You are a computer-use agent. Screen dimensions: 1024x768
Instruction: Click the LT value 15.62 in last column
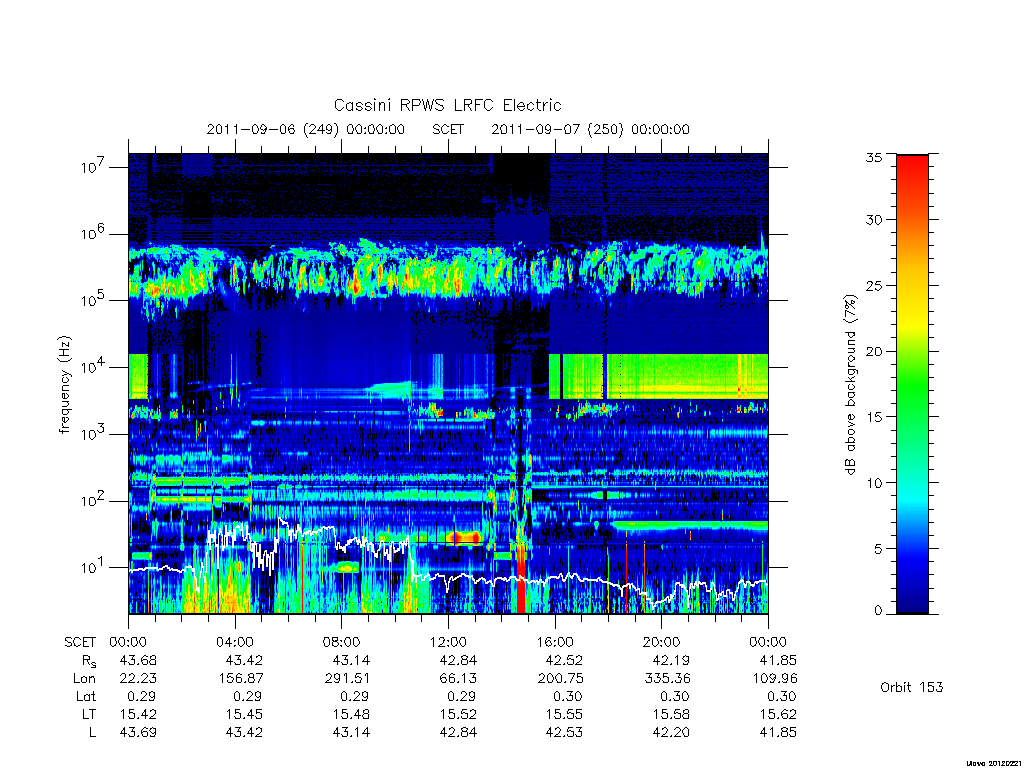click(778, 714)
